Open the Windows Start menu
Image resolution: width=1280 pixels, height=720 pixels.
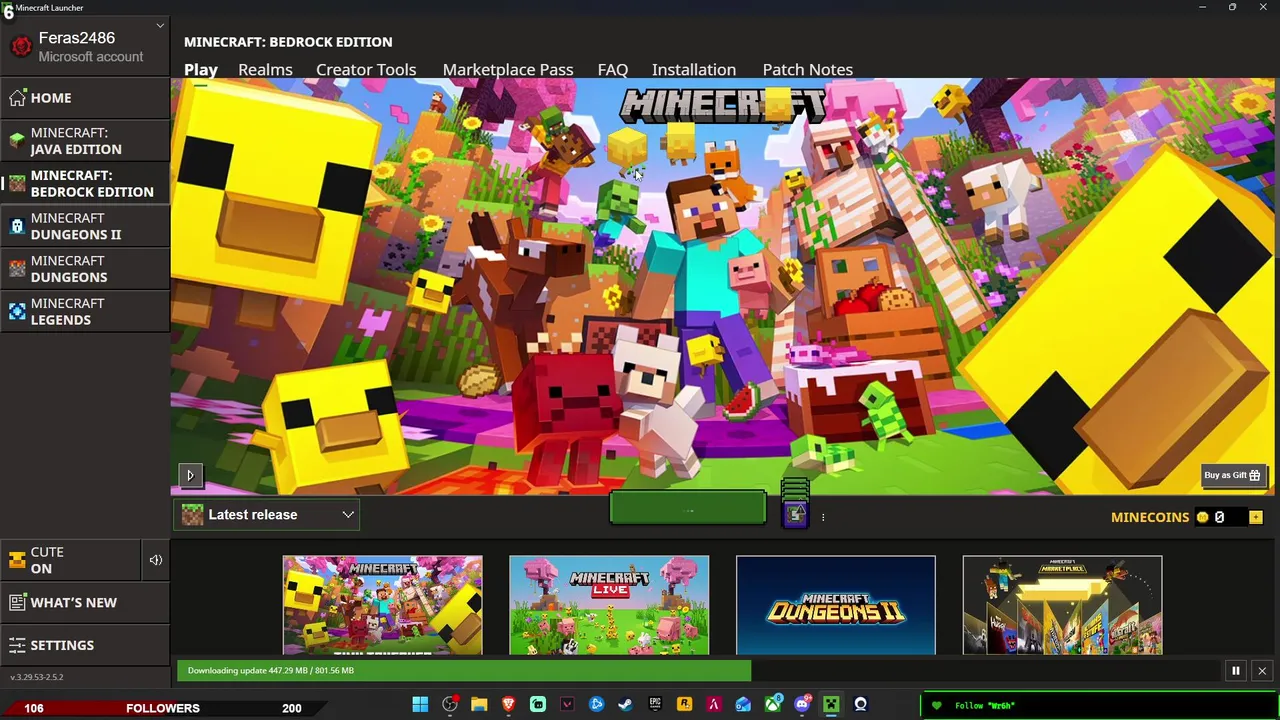[x=420, y=705]
